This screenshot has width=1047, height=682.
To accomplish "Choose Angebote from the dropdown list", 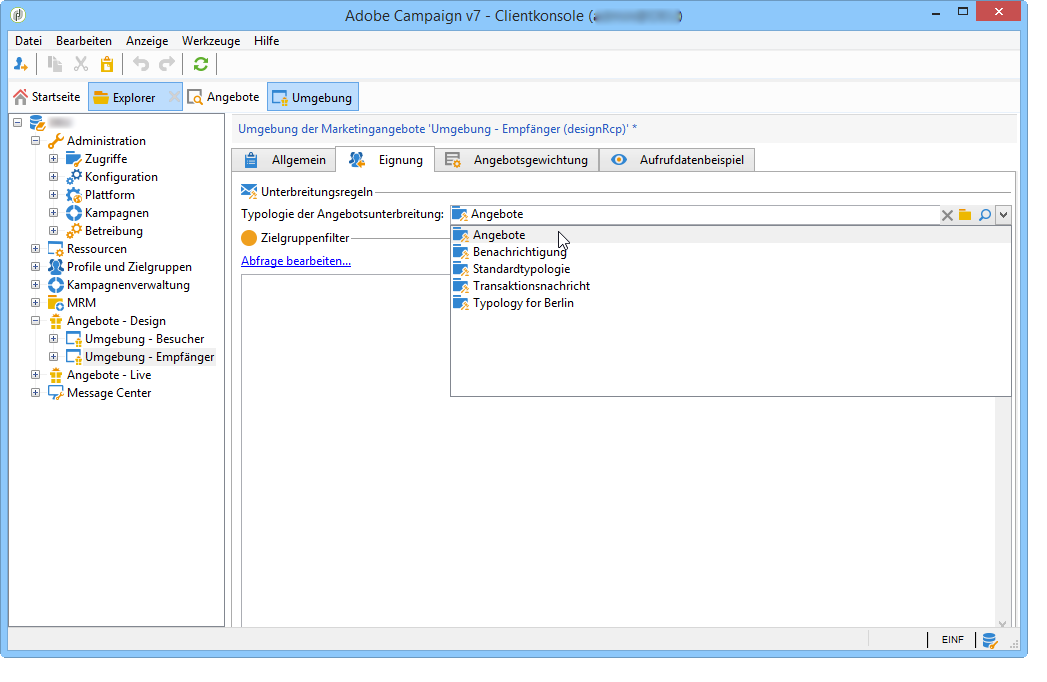I will click(730, 235).
